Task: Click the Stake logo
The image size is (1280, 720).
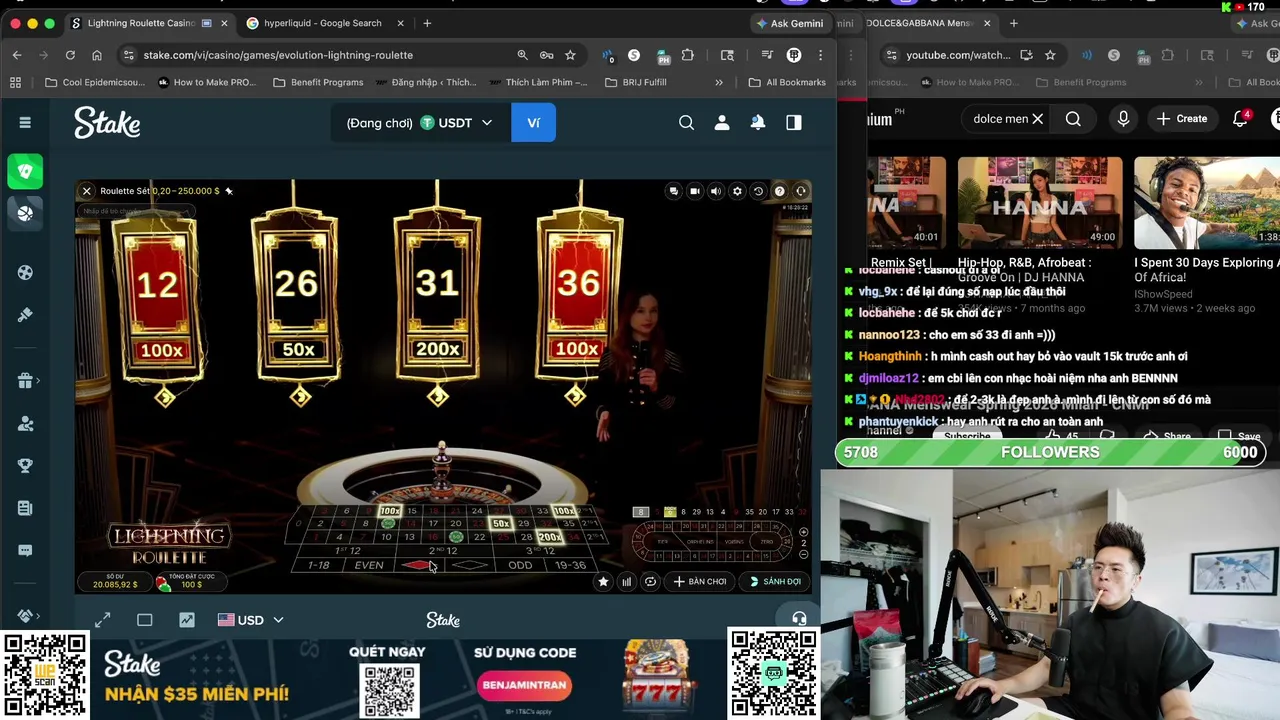Action: (107, 122)
